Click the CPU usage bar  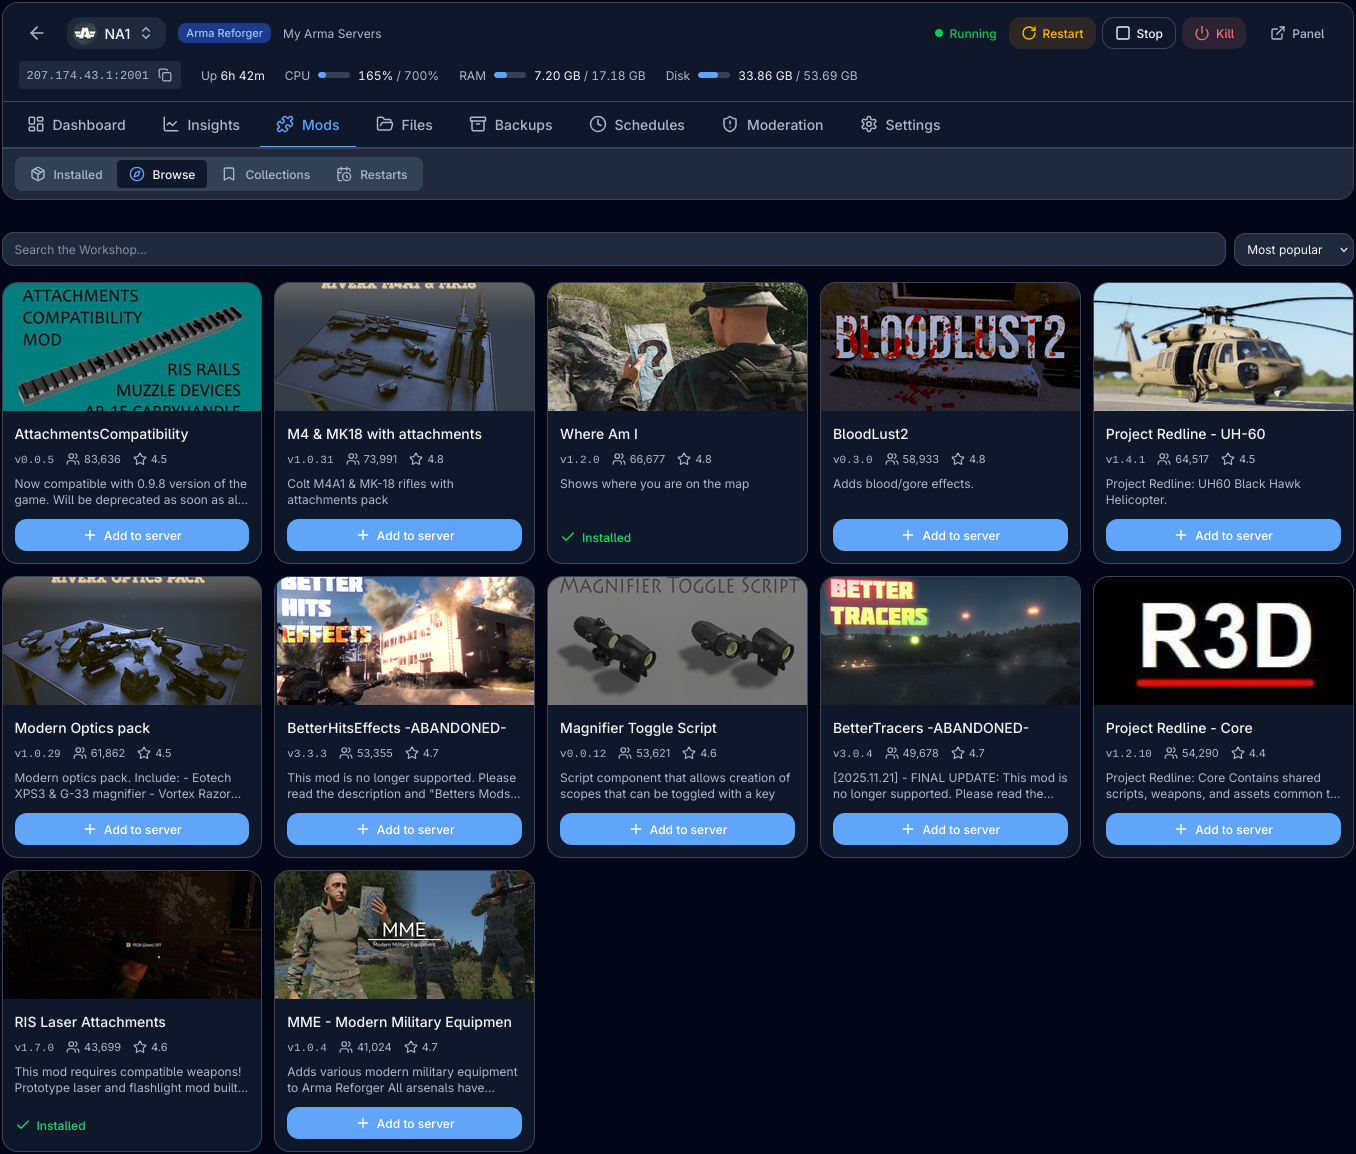coord(334,75)
